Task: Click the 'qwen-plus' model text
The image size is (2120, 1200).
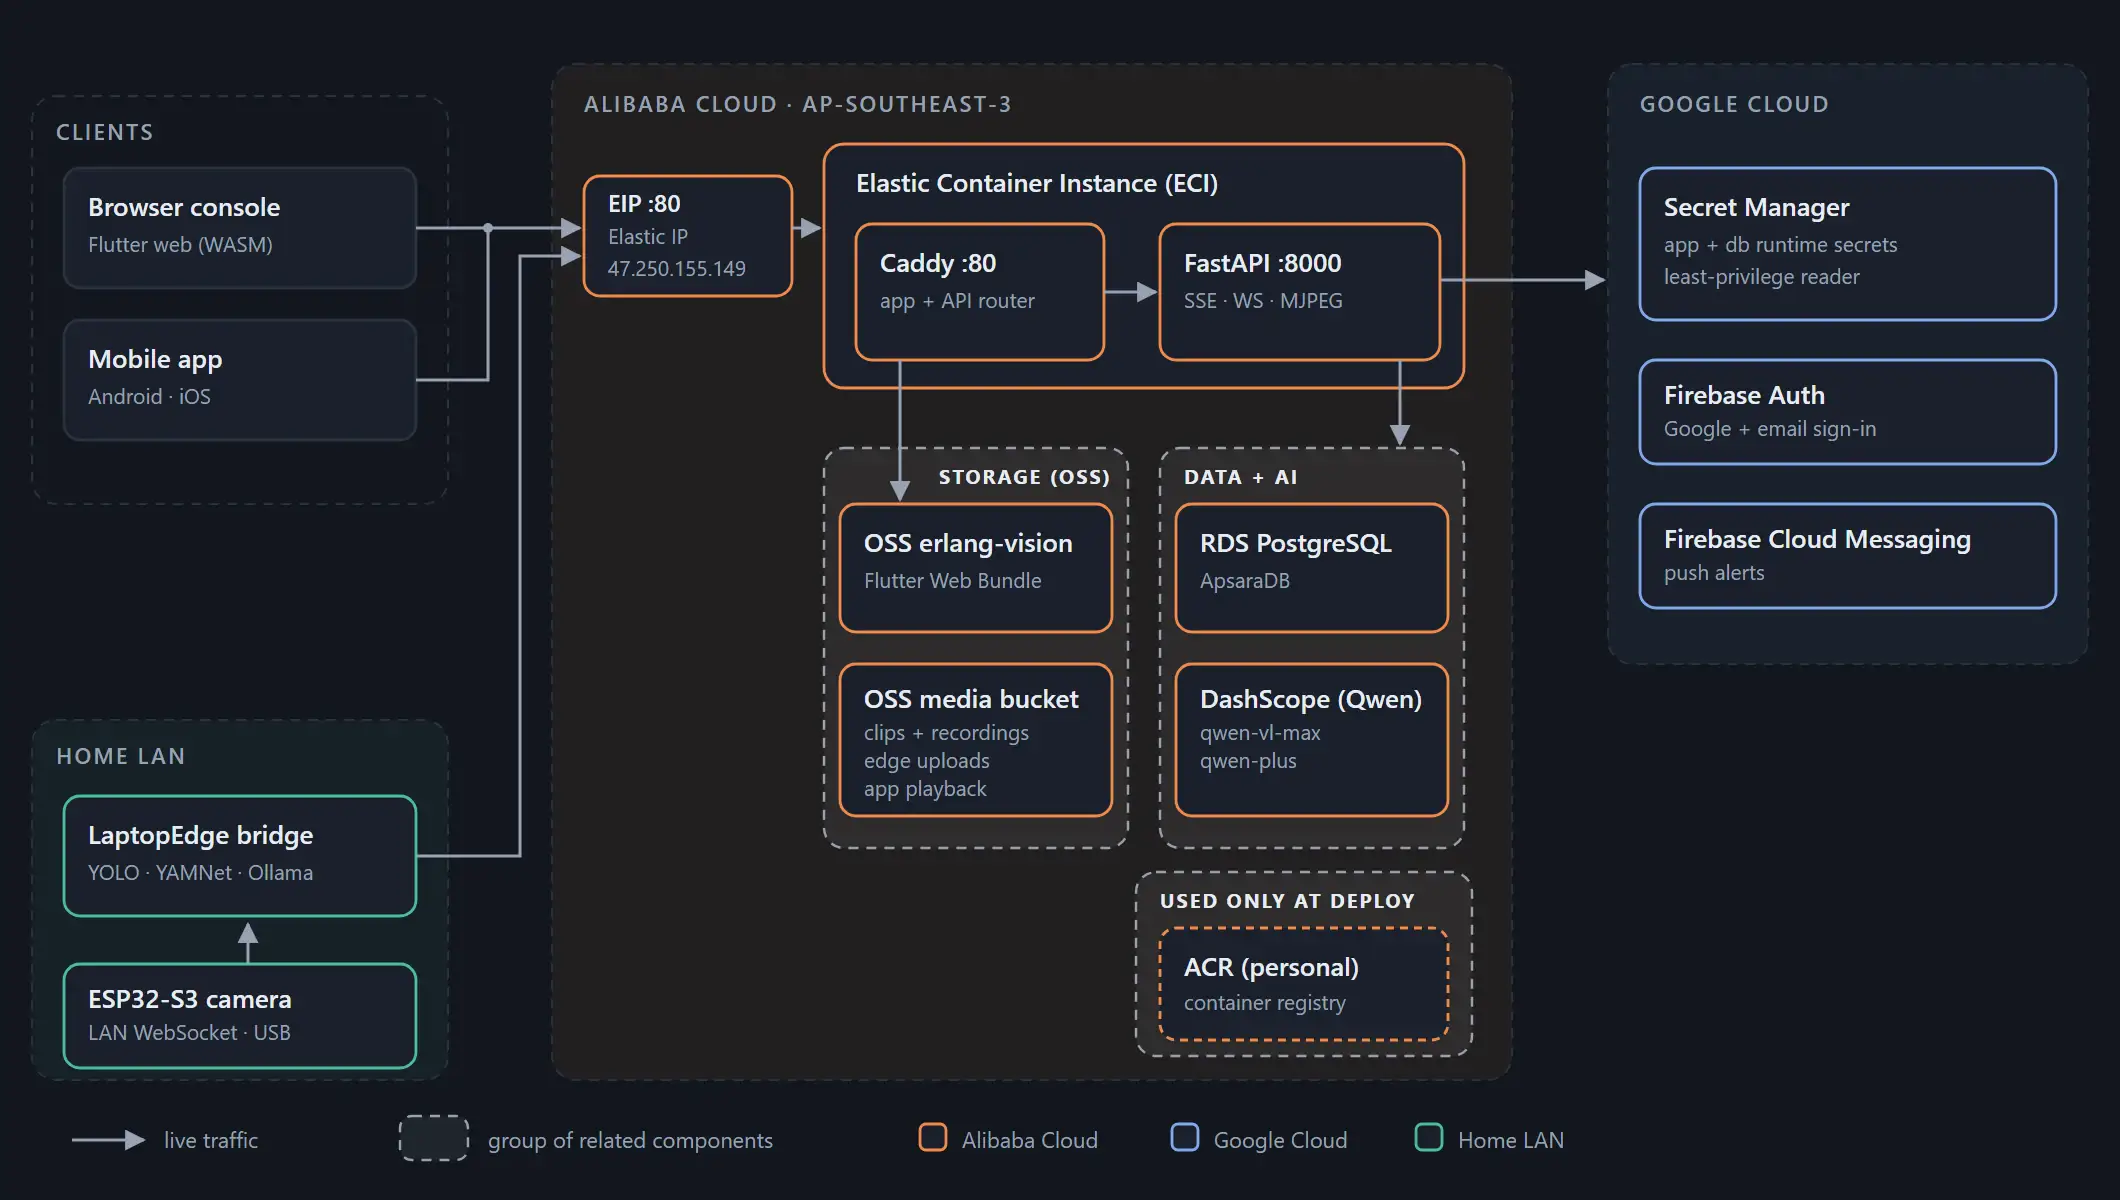Action: (1248, 761)
